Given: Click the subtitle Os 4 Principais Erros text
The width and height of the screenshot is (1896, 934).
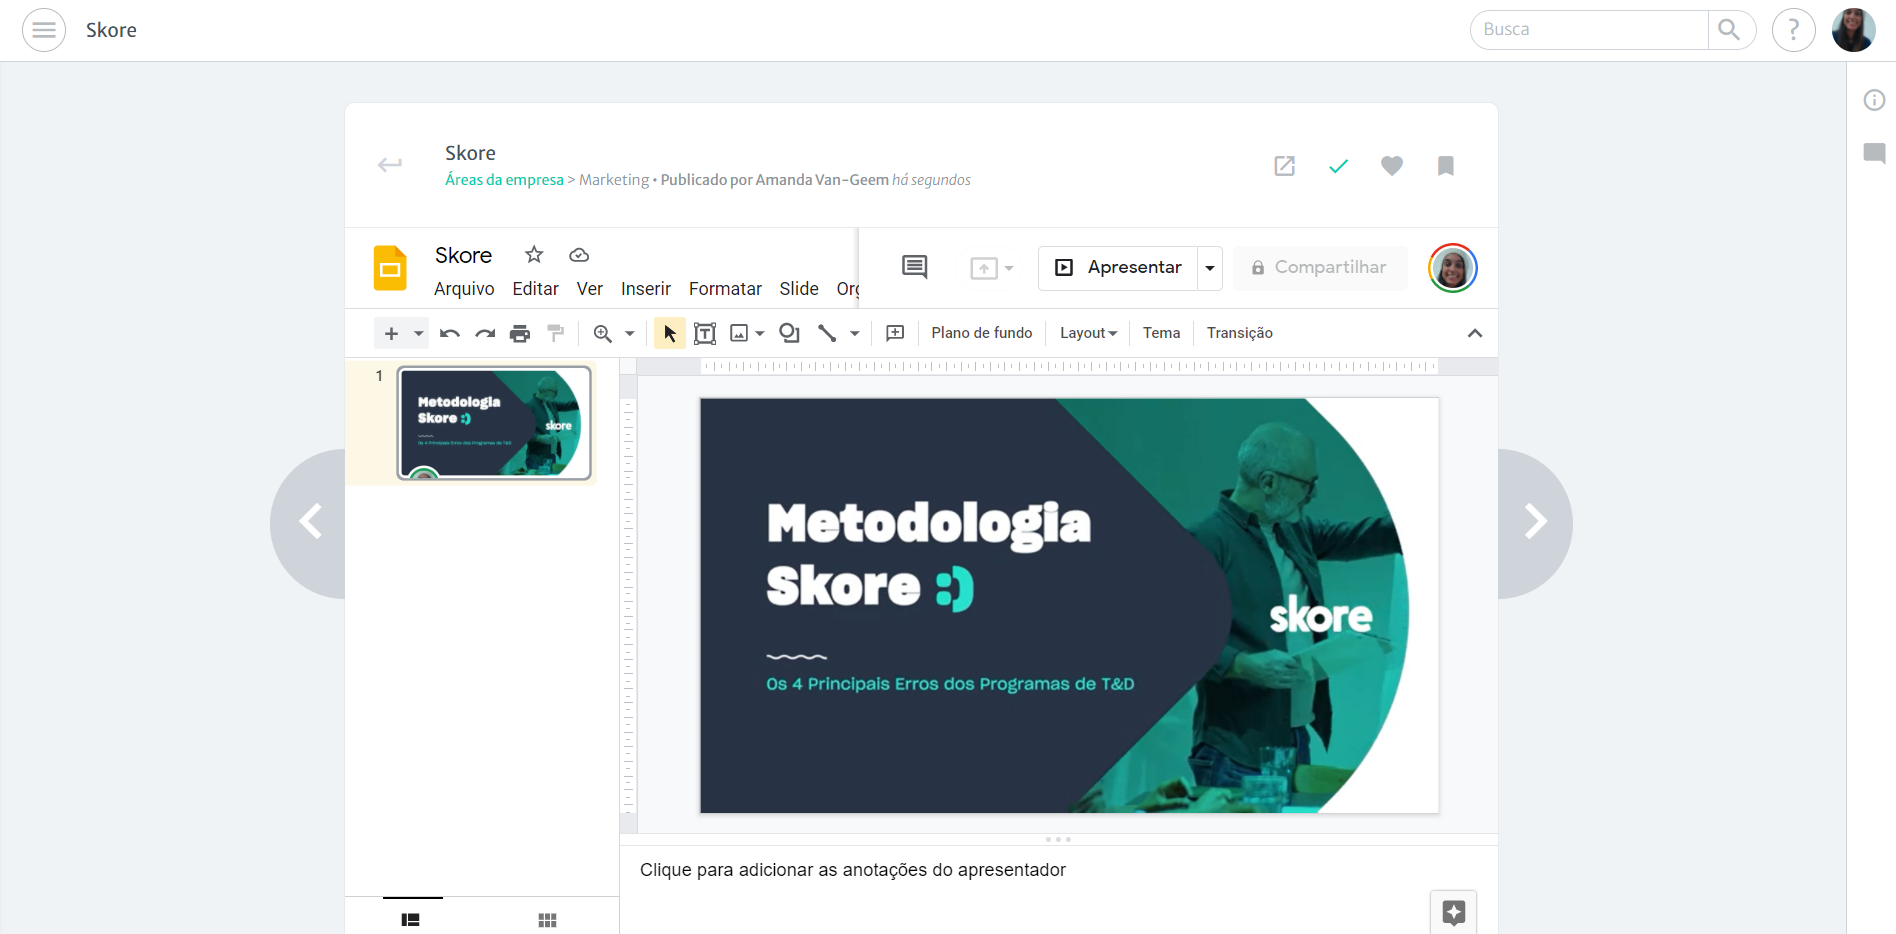Looking at the screenshot, I should coord(950,684).
